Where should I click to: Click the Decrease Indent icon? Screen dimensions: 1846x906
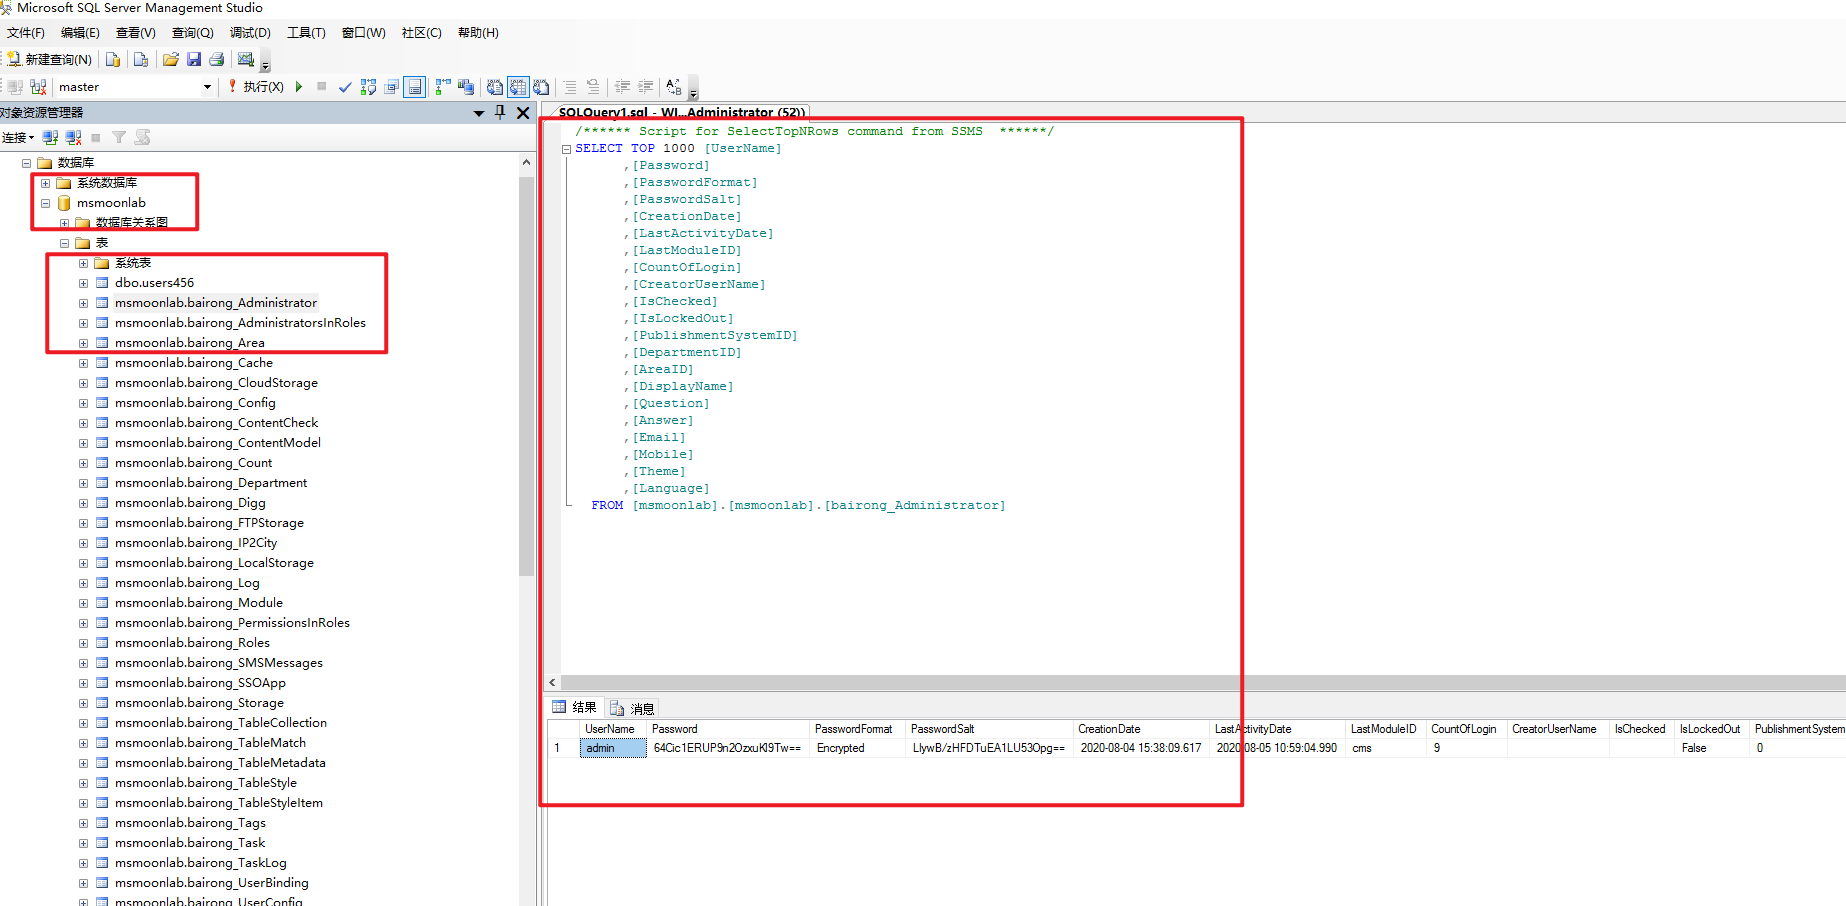point(622,87)
